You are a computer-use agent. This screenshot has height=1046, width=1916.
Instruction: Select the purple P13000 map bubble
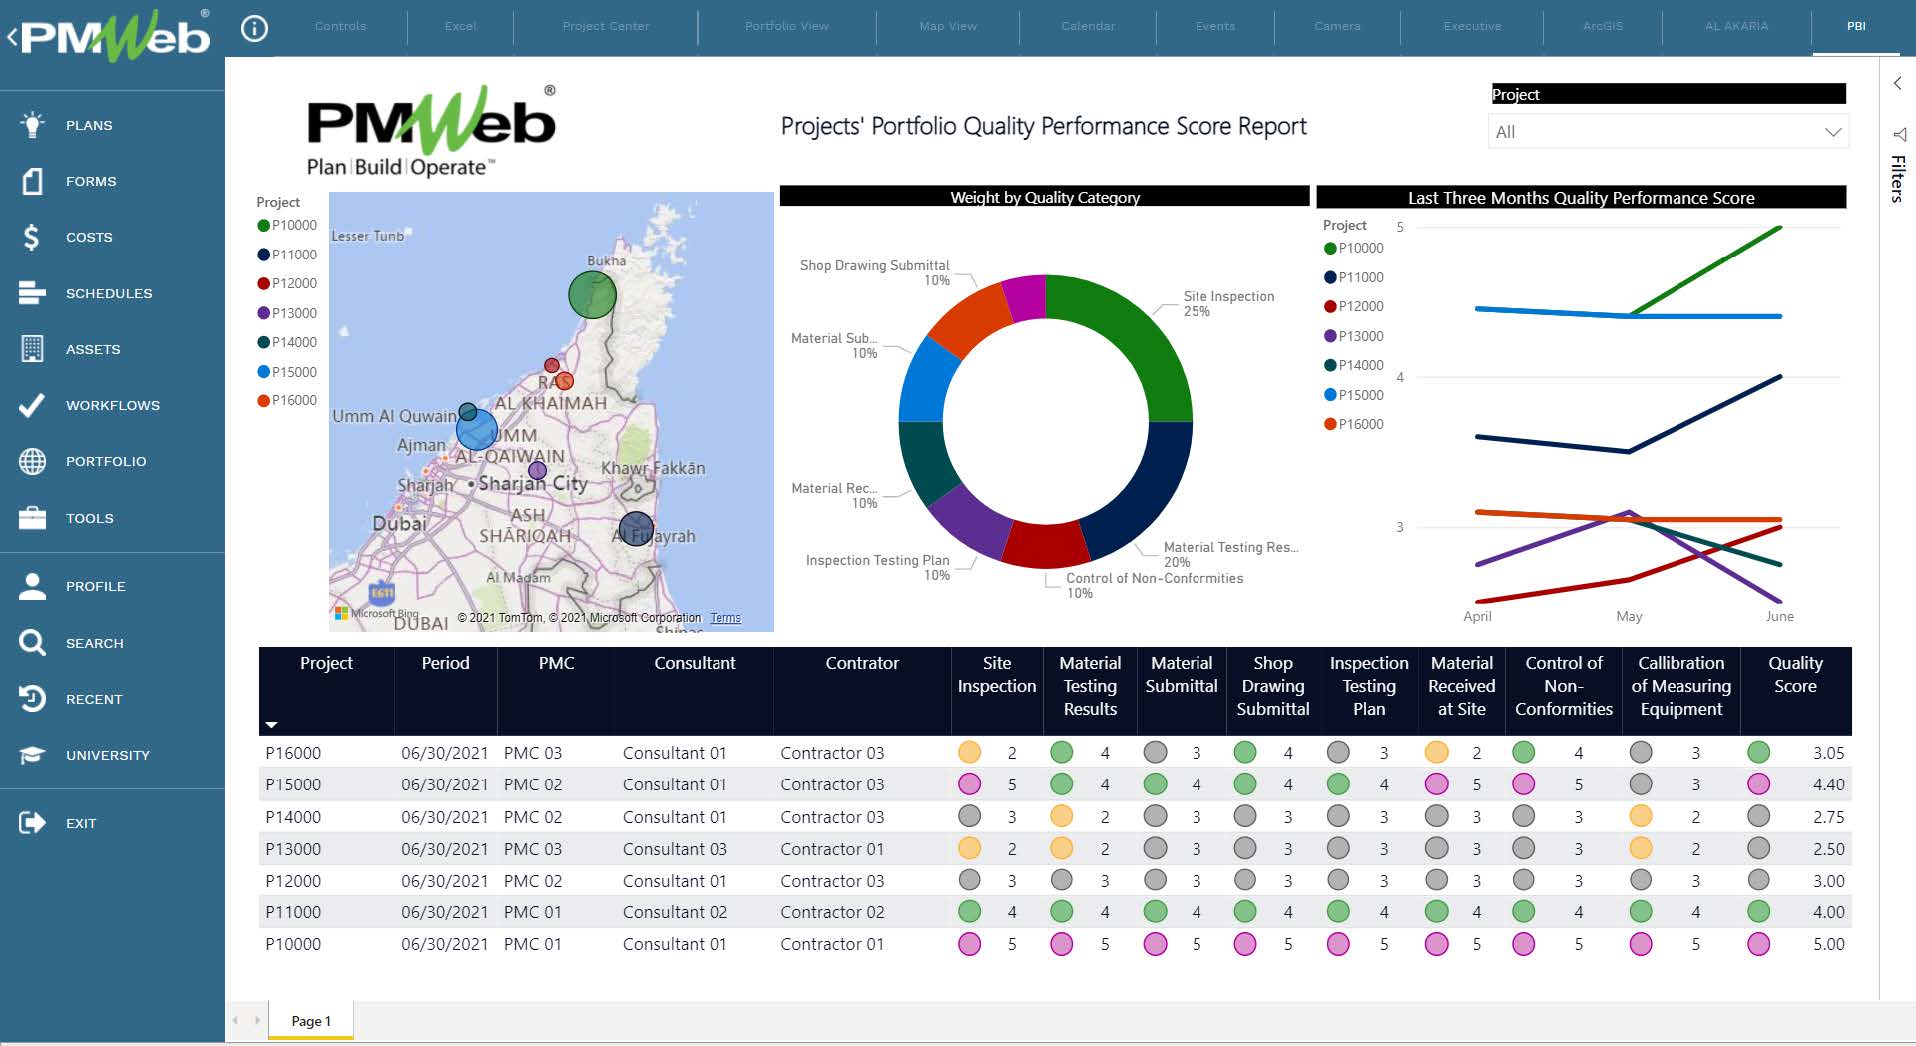point(537,470)
